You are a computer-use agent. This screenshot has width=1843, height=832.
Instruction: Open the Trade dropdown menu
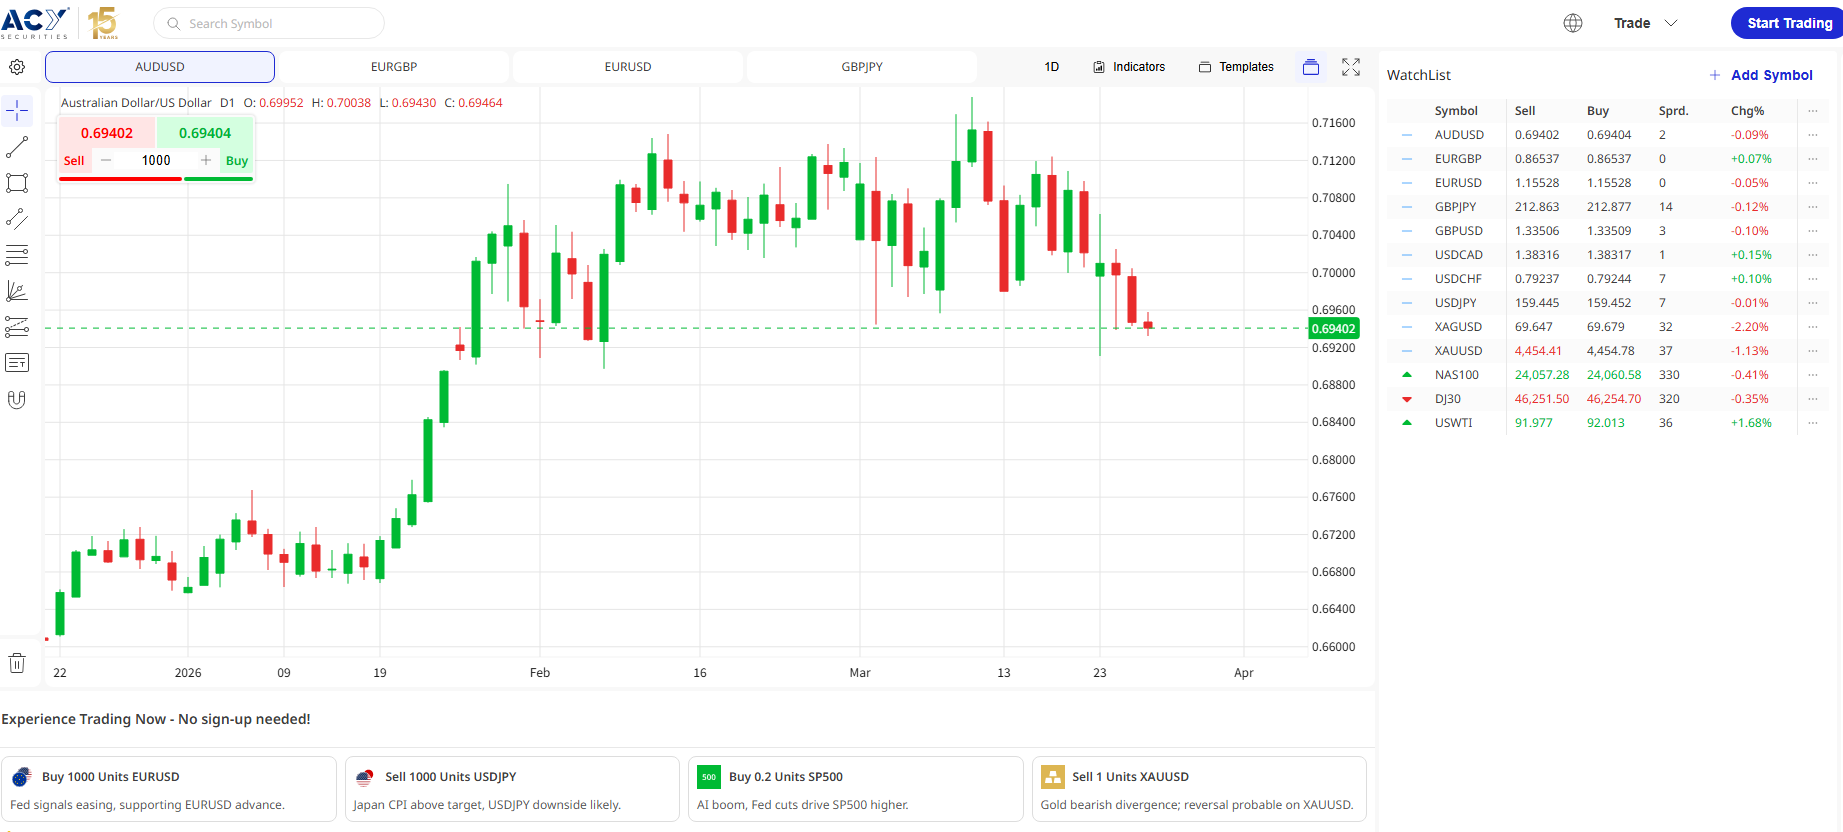tap(1645, 23)
